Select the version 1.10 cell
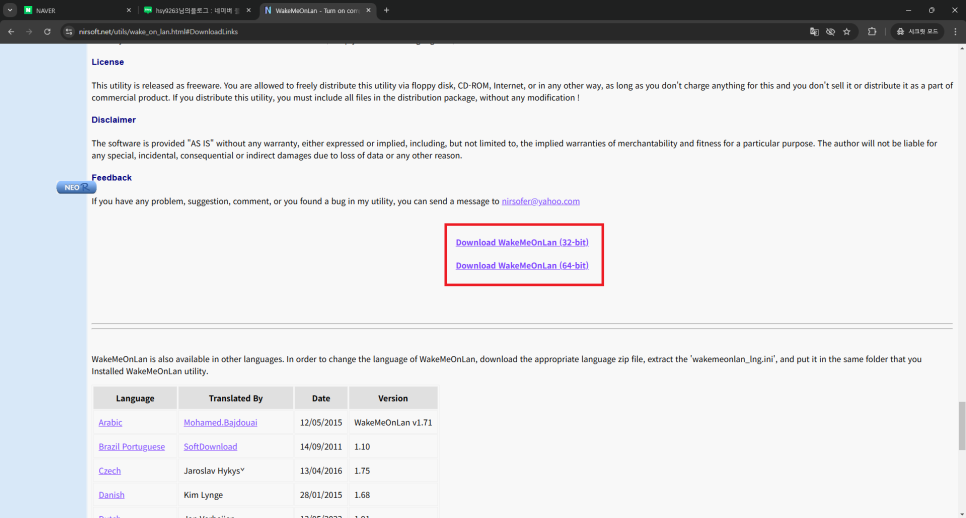The image size is (966, 518). (393, 447)
